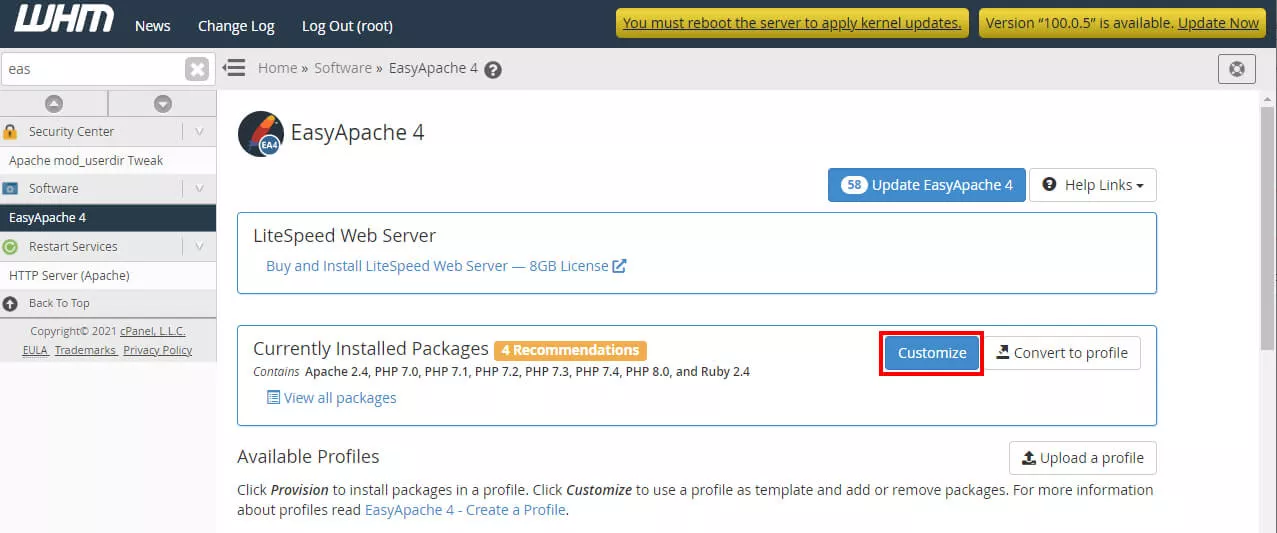Click the WHM logo
1277x533 pixels.
pyautogui.click(x=65, y=19)
